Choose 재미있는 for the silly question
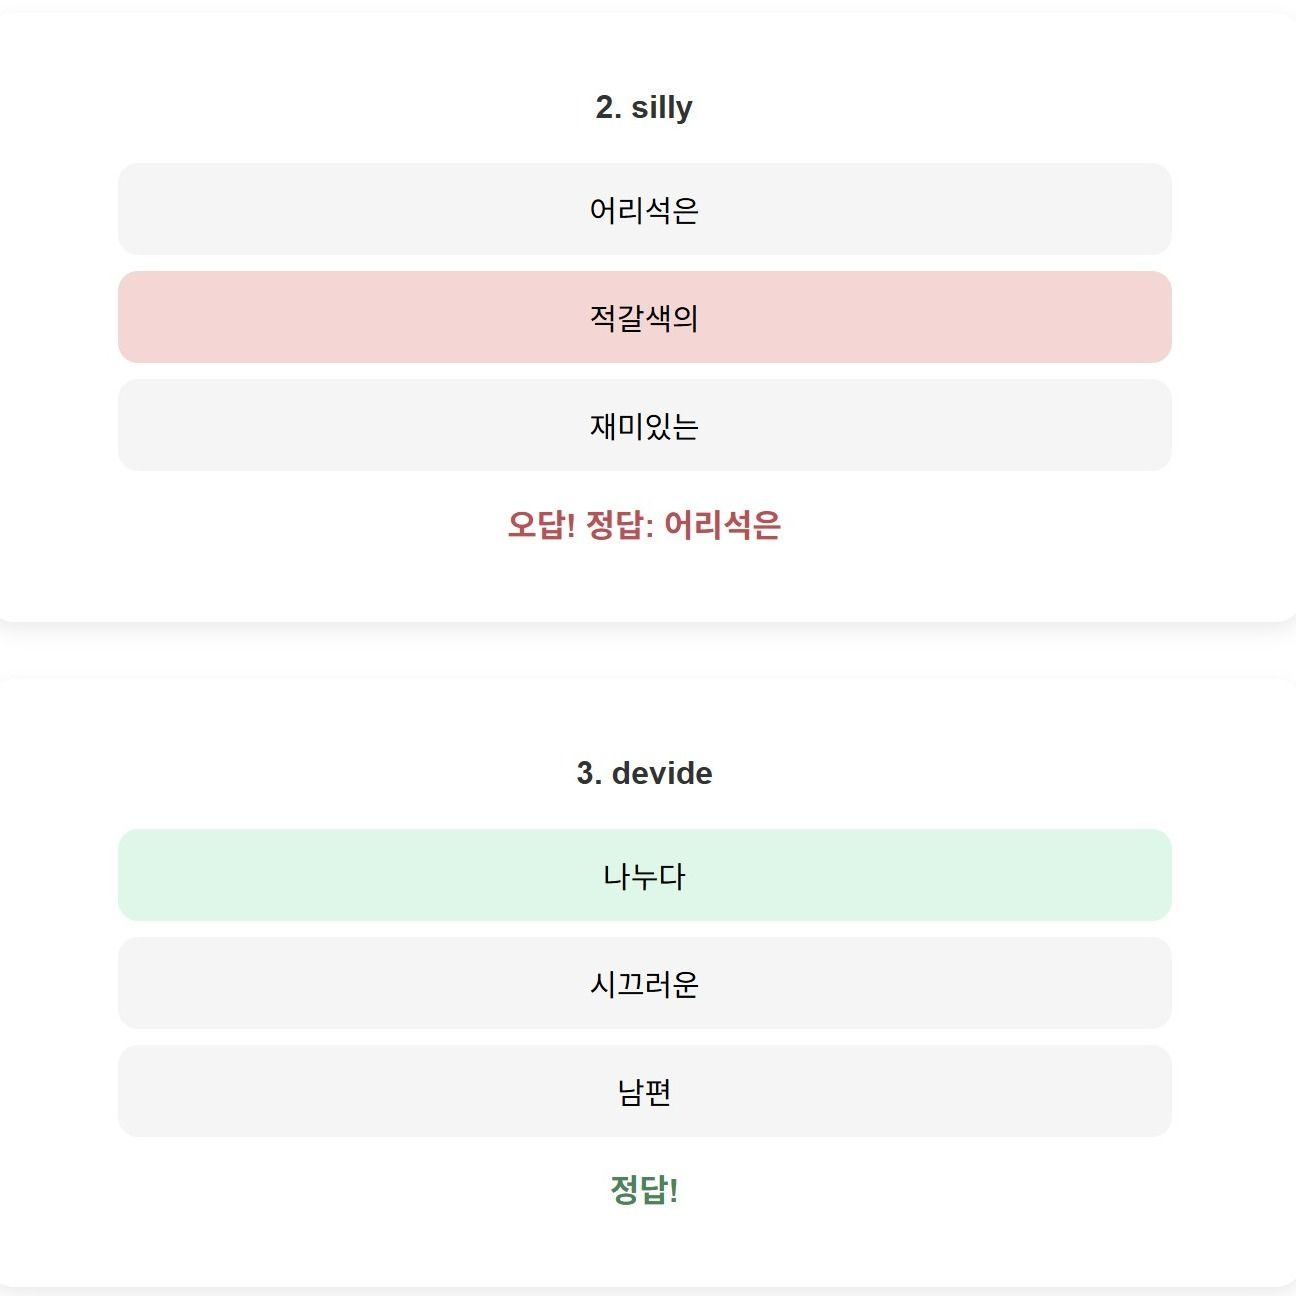Viewport: 1296px width, 1296px height. [x=644, y=426]
